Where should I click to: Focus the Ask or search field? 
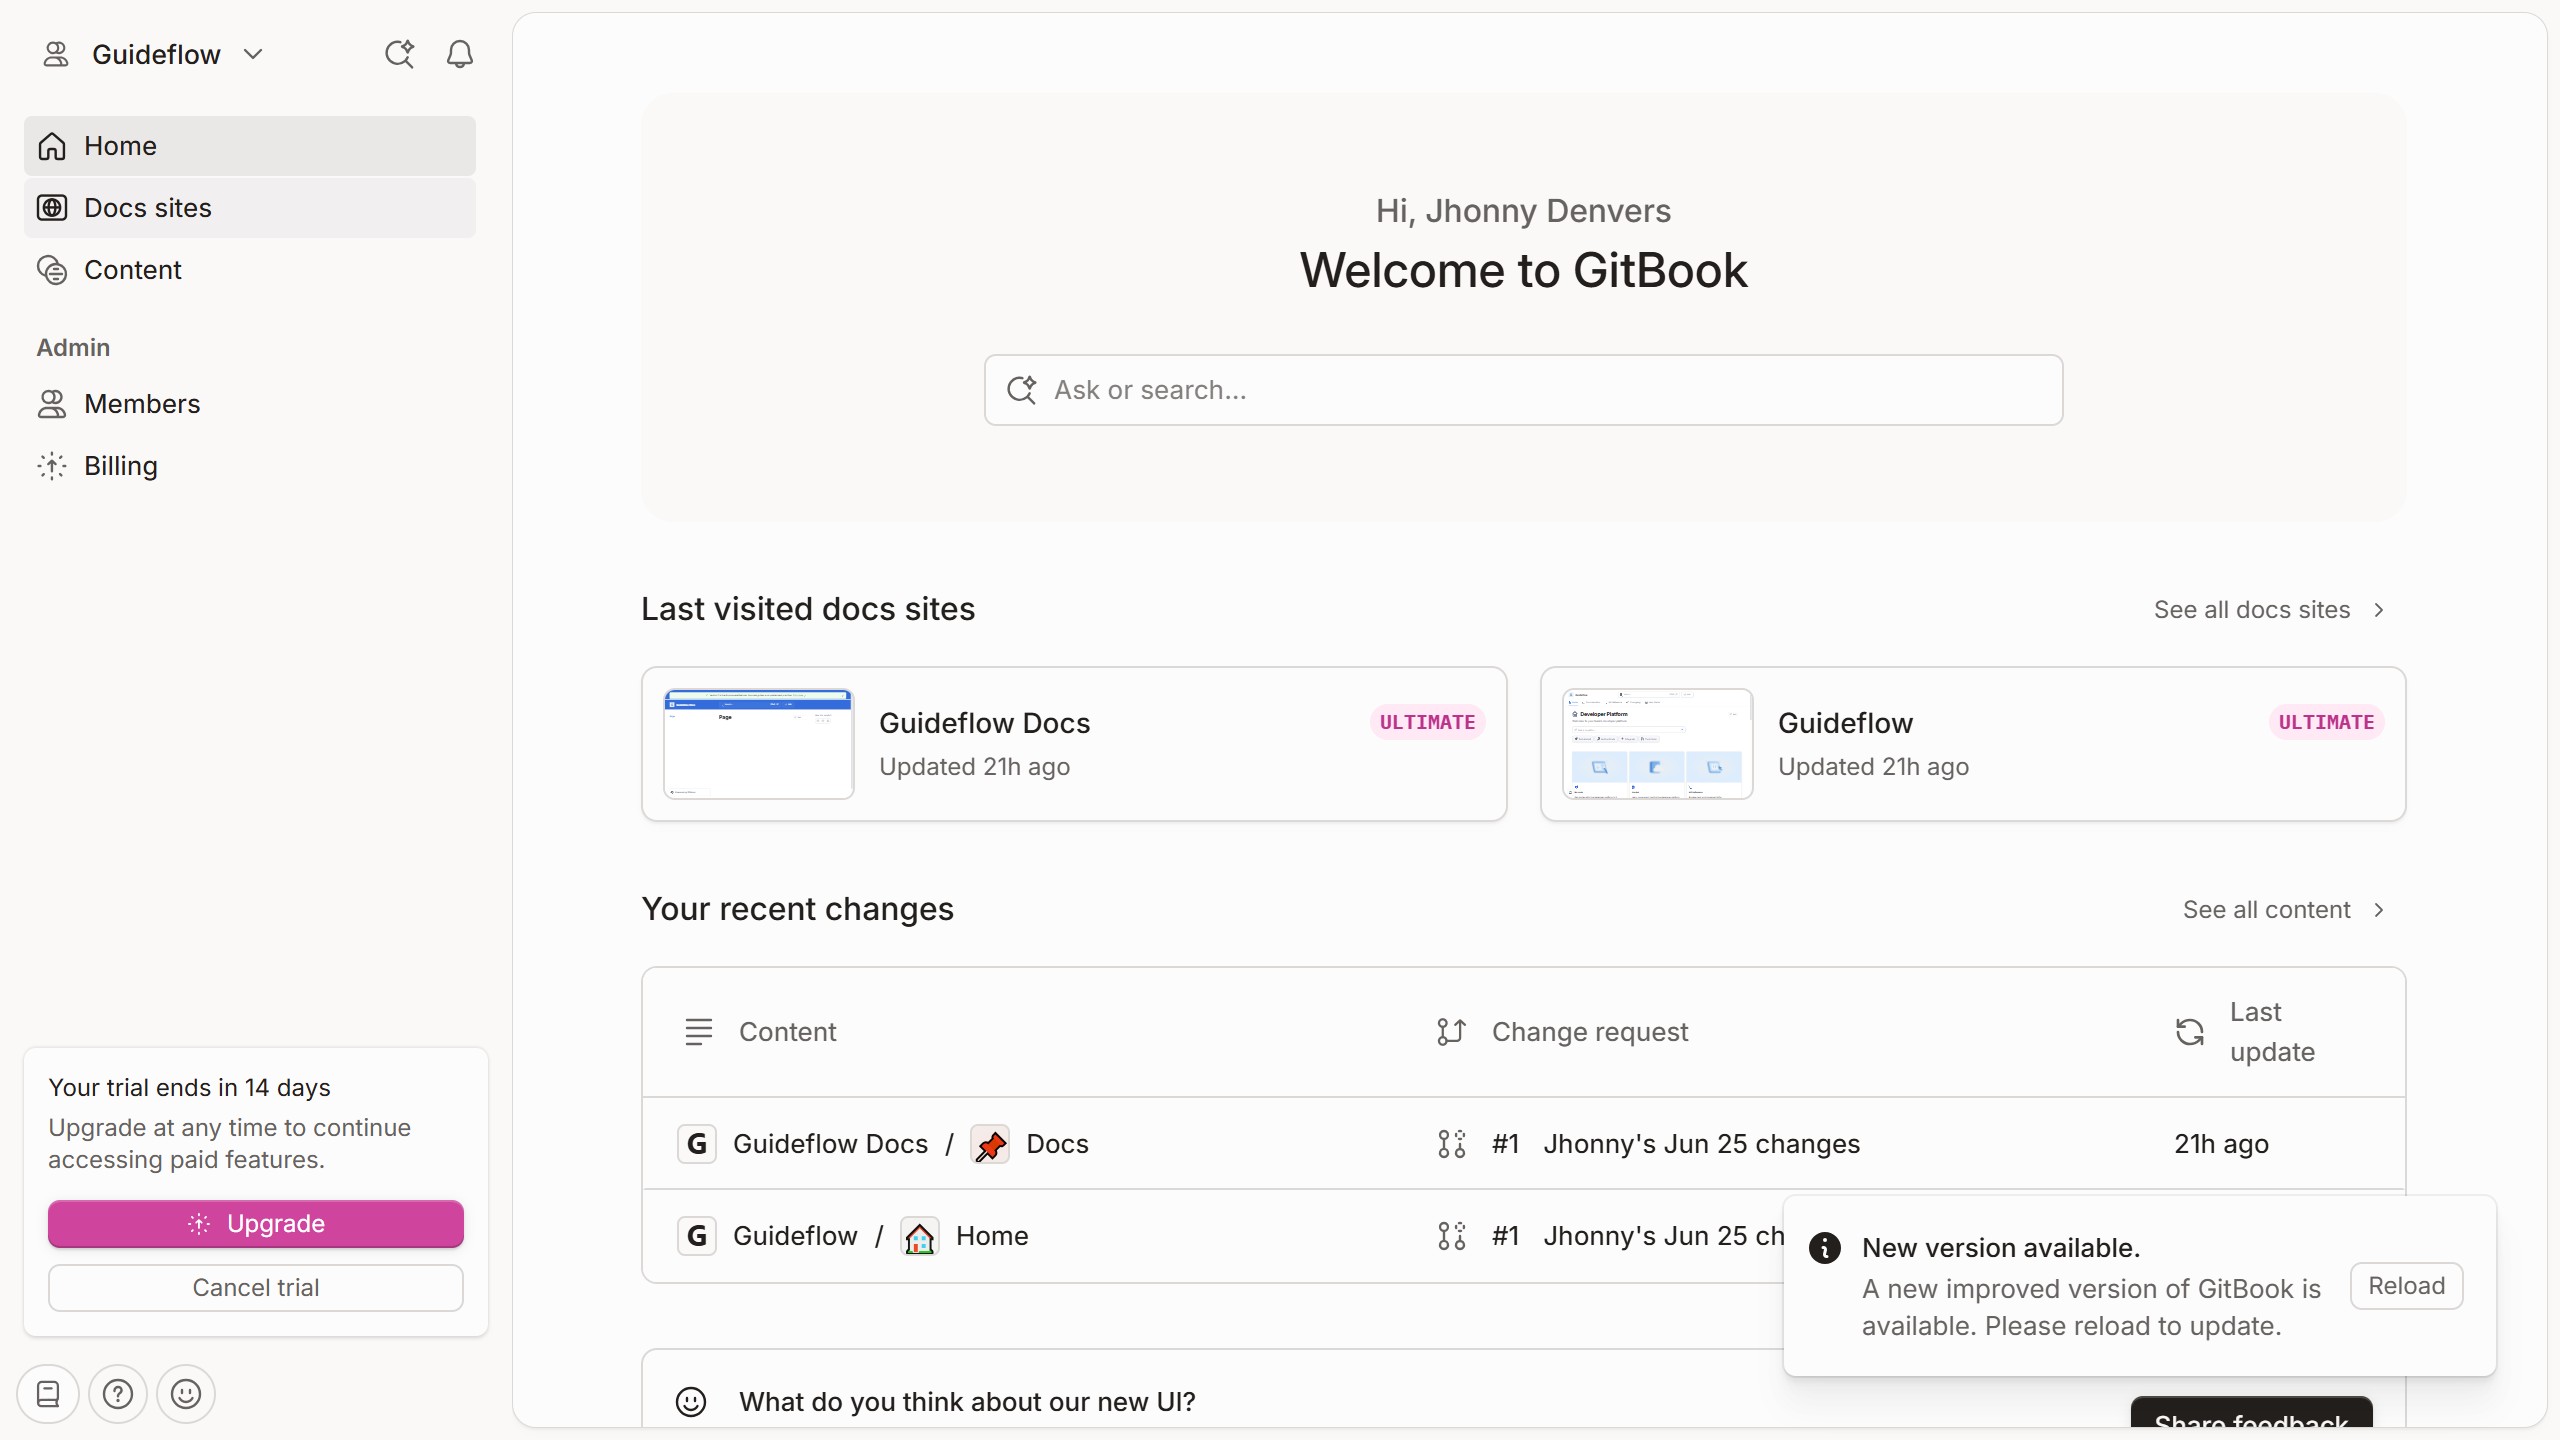1523,390
